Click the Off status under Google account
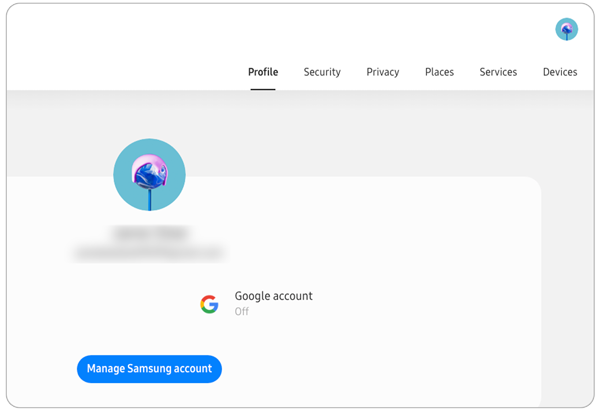 [241, 312]
